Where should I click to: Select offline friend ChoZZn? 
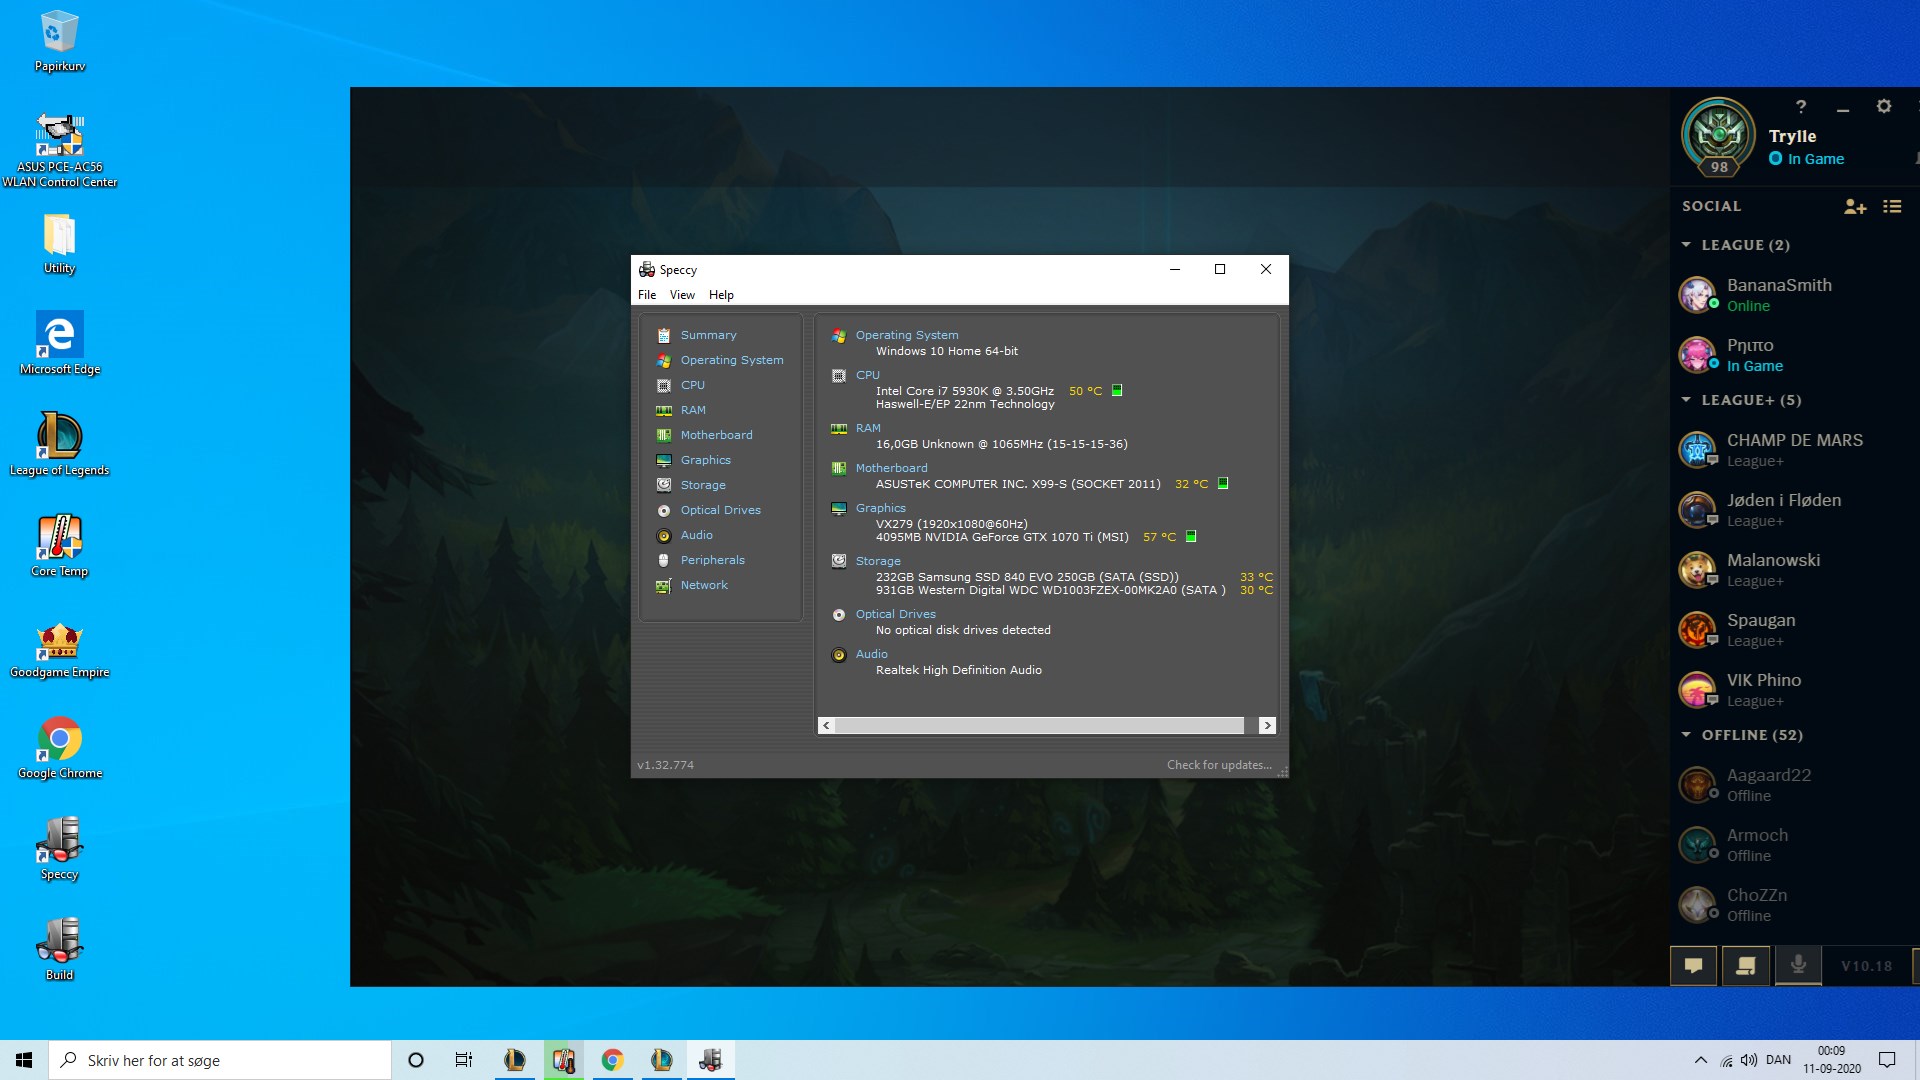click(1795, 905)
